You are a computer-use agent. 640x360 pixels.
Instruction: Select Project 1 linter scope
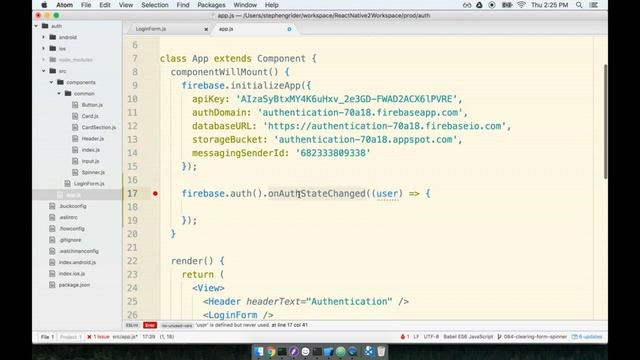[x=71, y=337]
